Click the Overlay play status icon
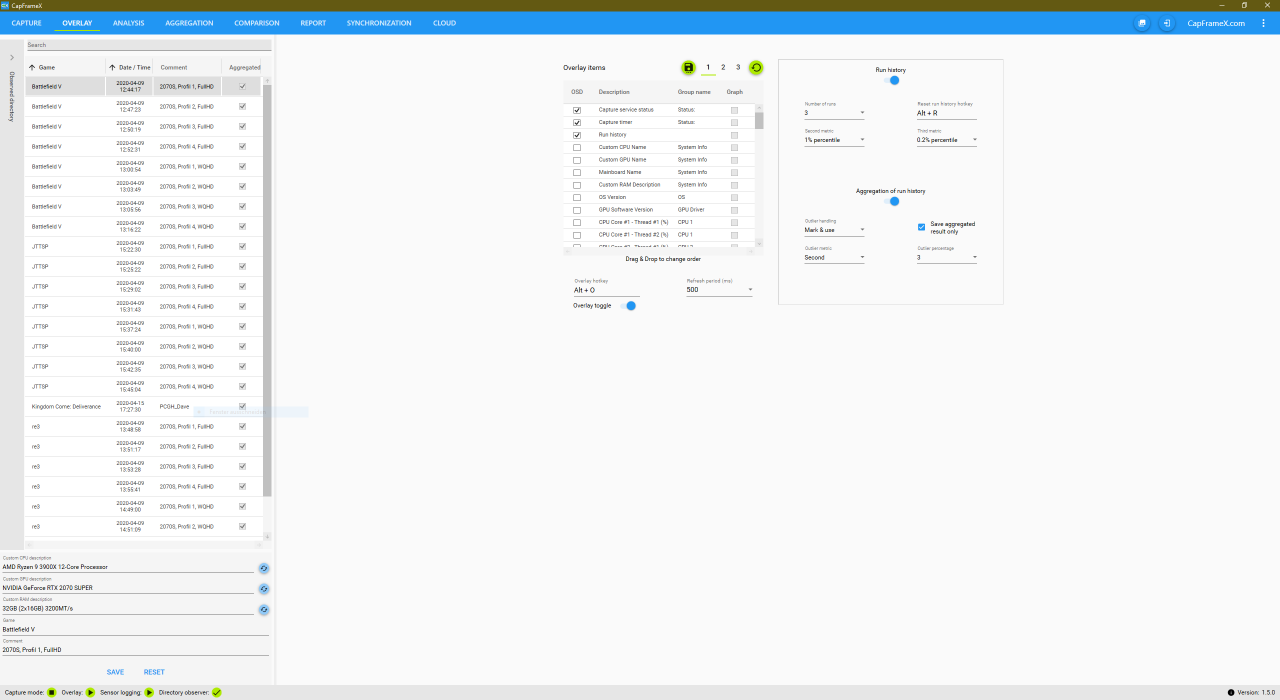Viewport: 1280px width, 700px height. pyautogui.click(x=91, y=692)
